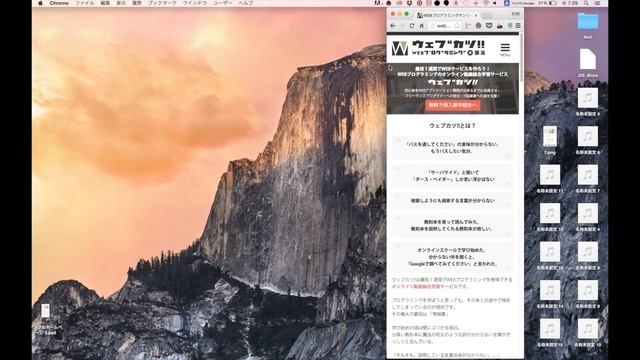
Task: Open the ヘルプ menu
Action: tap(246, 3)
